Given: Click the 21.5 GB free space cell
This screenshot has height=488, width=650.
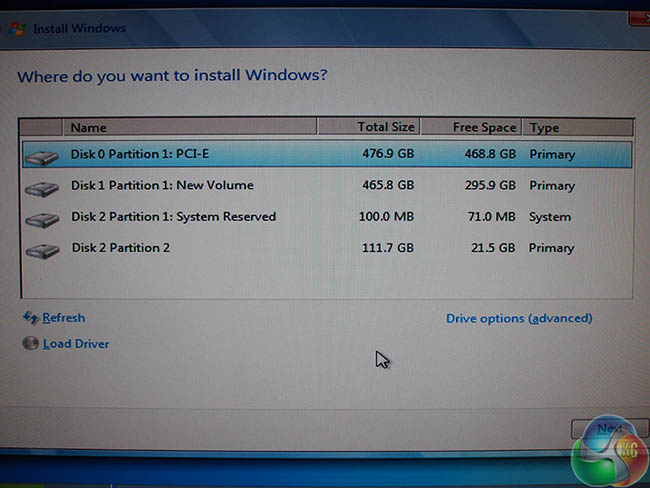Looking at the screenshot, I should (493, 248).
